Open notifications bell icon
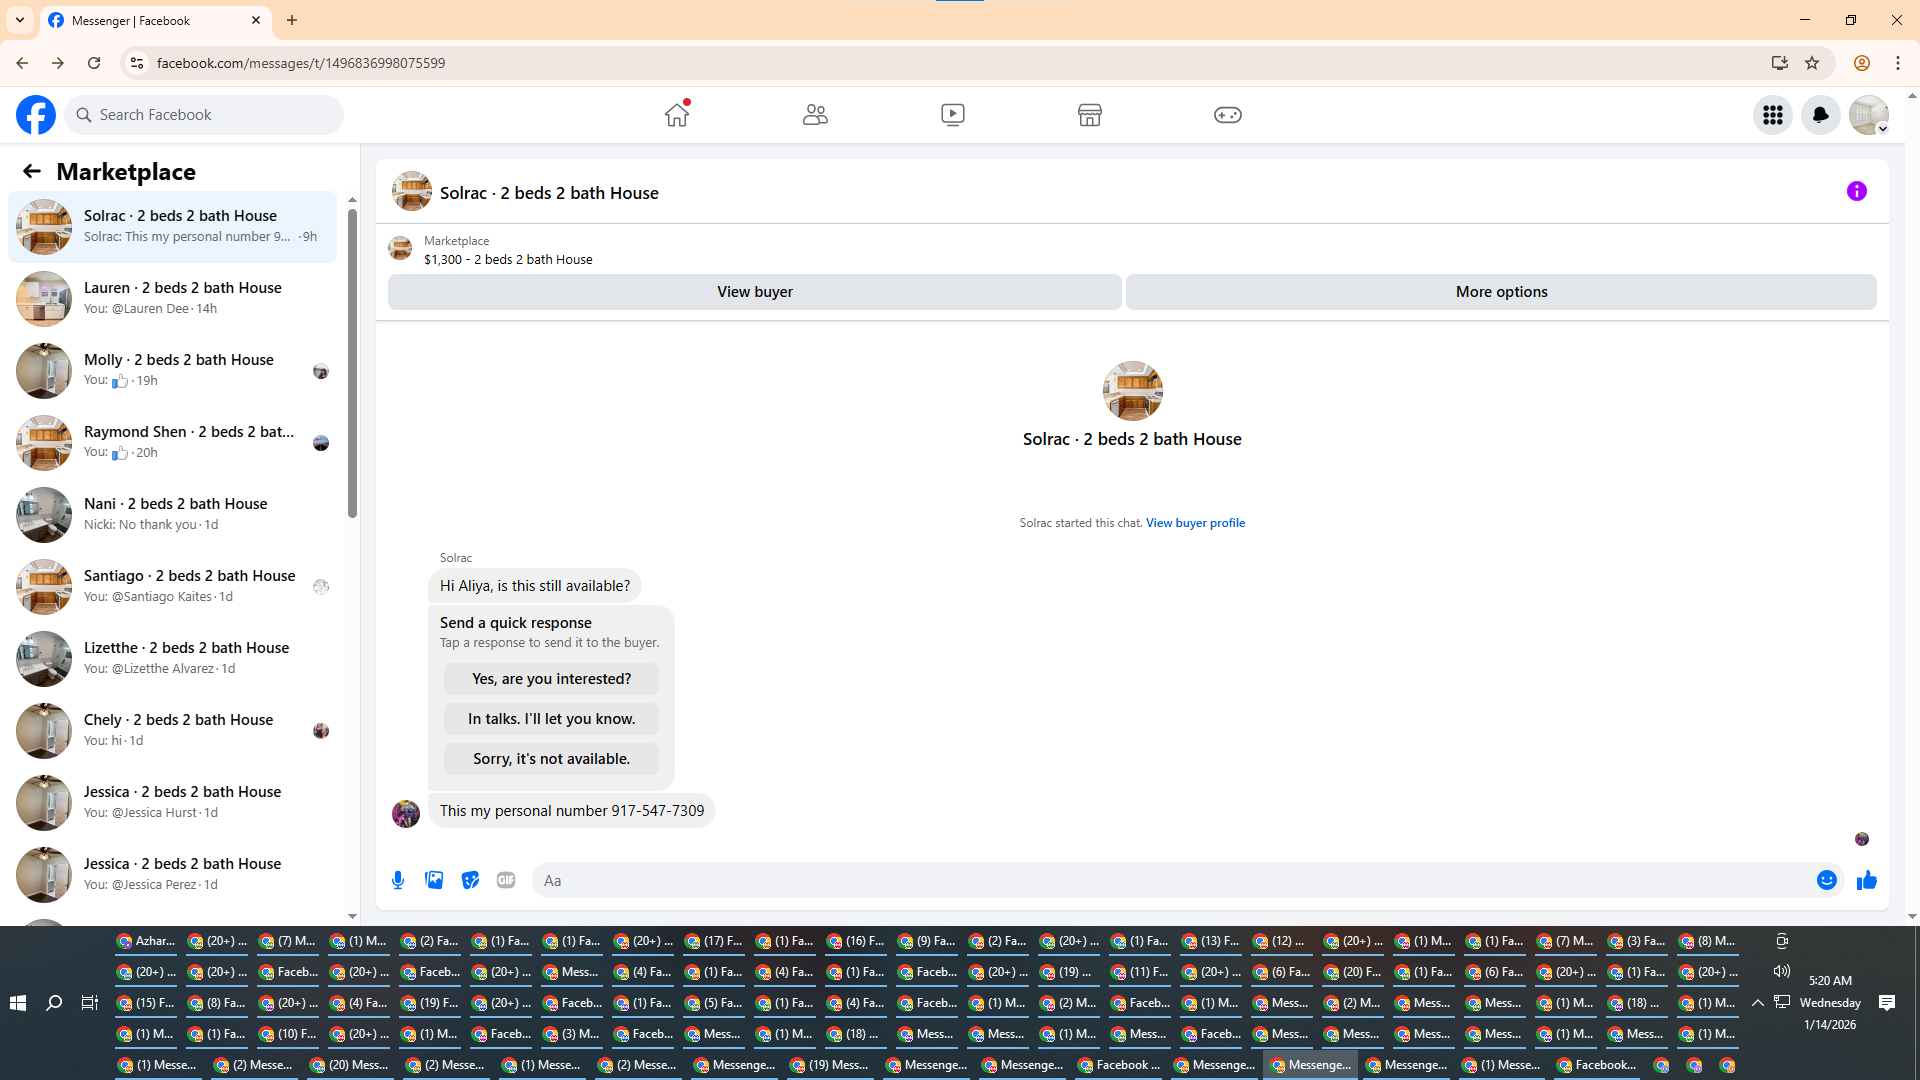This screenshot has width=1920, height=1080. coord(1820,115)
